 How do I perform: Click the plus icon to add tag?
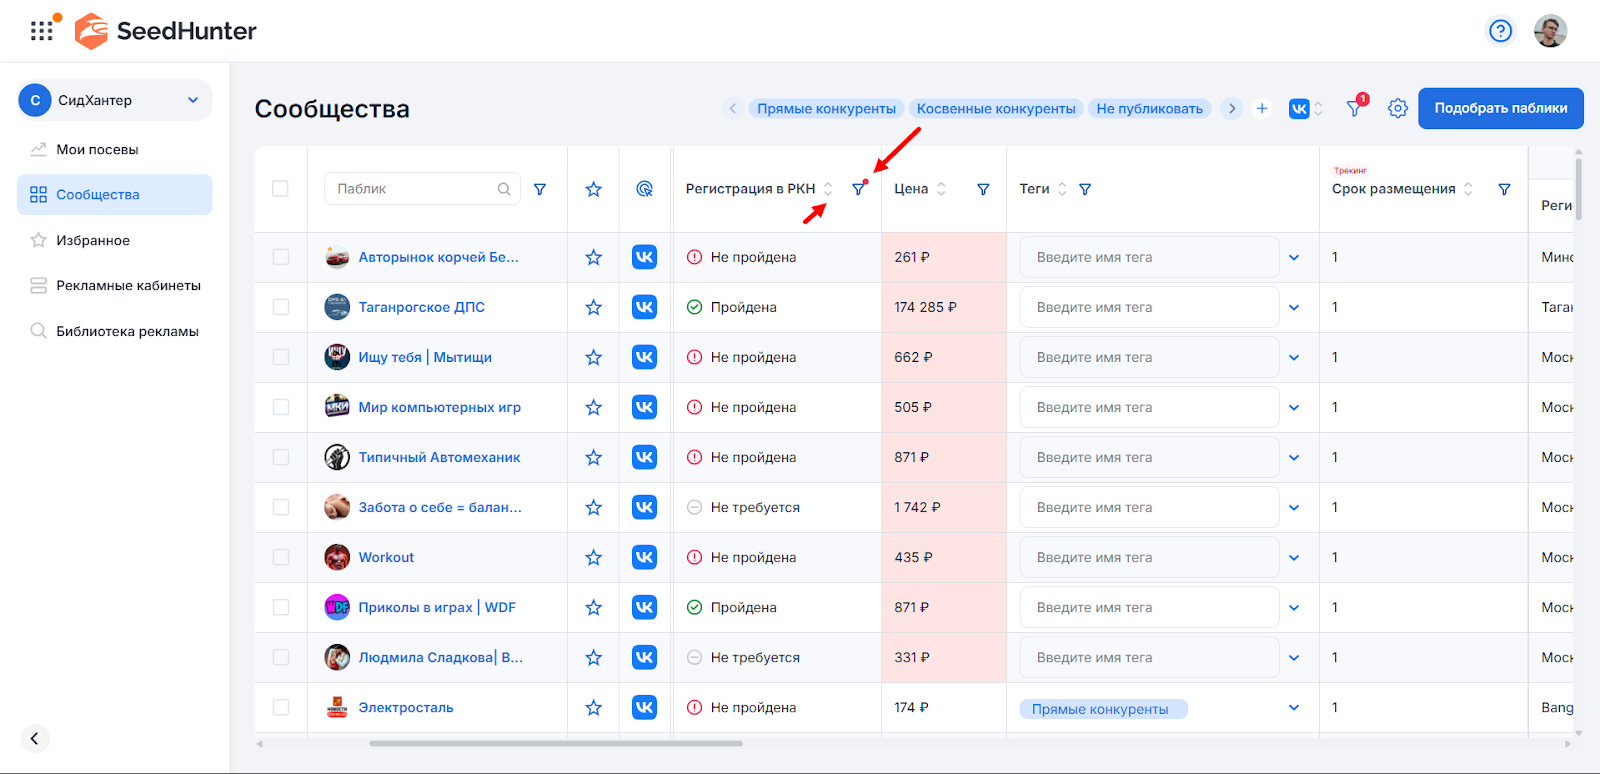coord(1262,108)
